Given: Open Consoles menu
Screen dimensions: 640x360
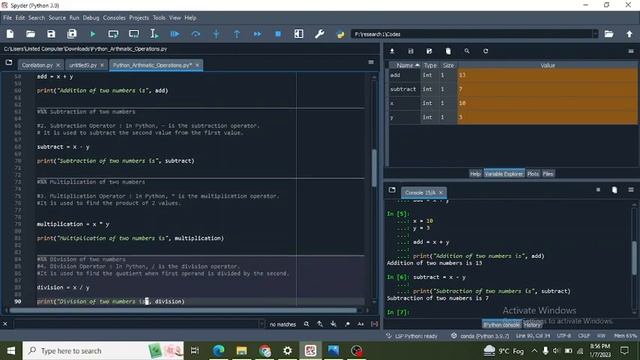Looking at the screenshot, I should pos(114,18).
